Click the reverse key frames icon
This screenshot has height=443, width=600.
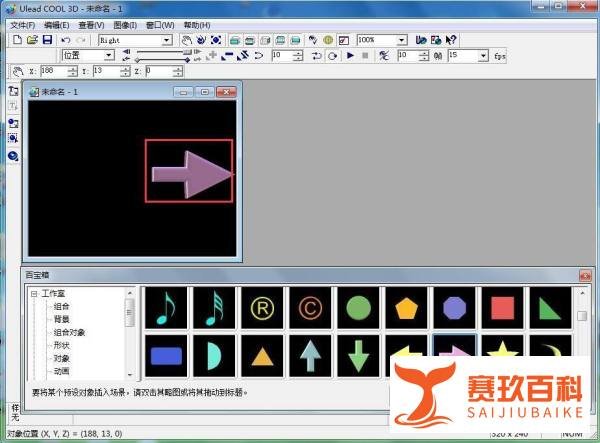pyautogui.click(x=243, y=55)
